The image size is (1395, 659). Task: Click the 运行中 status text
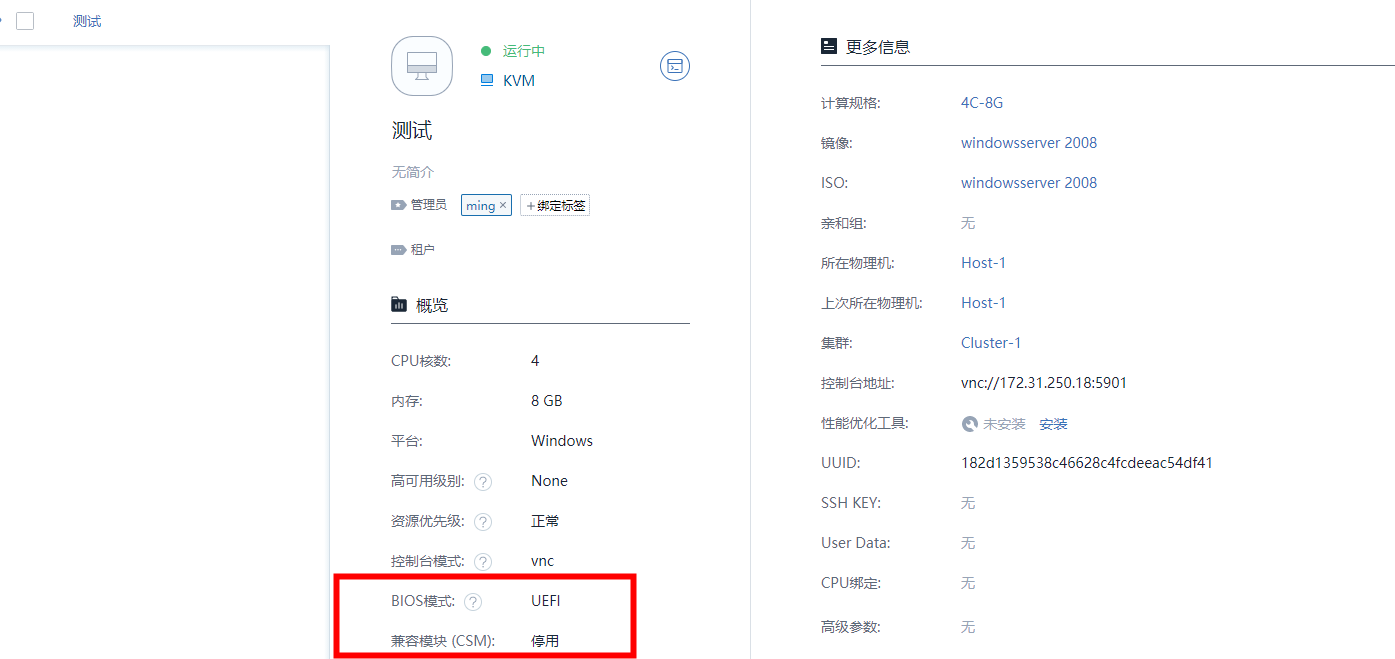(x=524, y=51)
